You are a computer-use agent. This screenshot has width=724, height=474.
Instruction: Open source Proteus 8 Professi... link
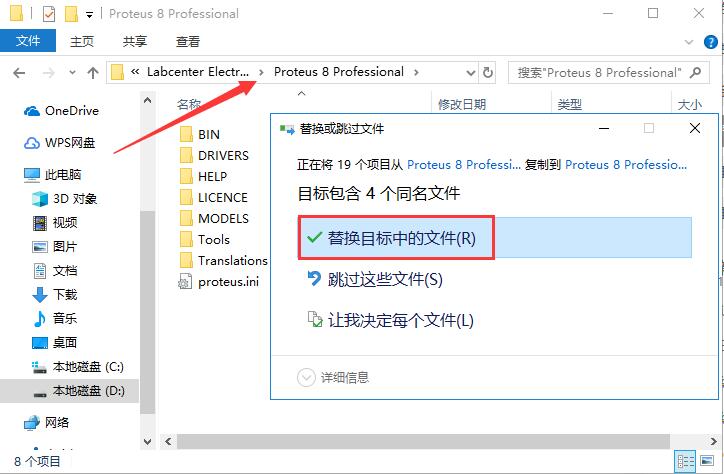click(x=464, y=165)
